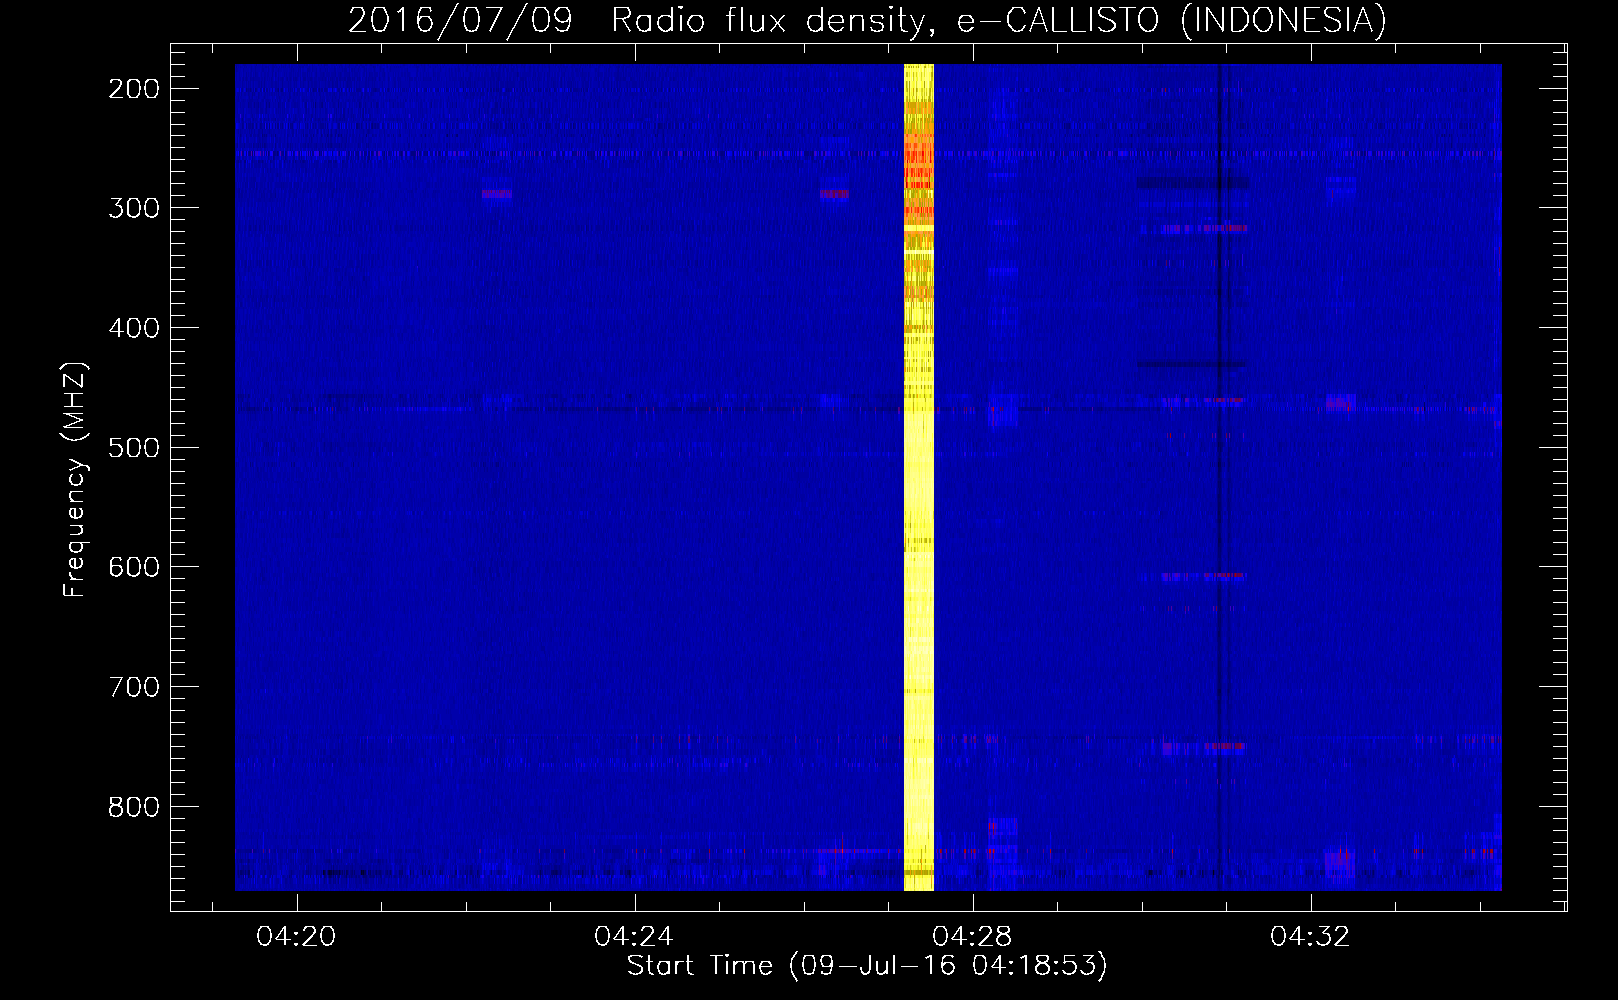Image resolution: width=1618 pixels, height=1000 pixels.
Task: Click the 04:32 time tick label
Action: [x=1310, y=937]
